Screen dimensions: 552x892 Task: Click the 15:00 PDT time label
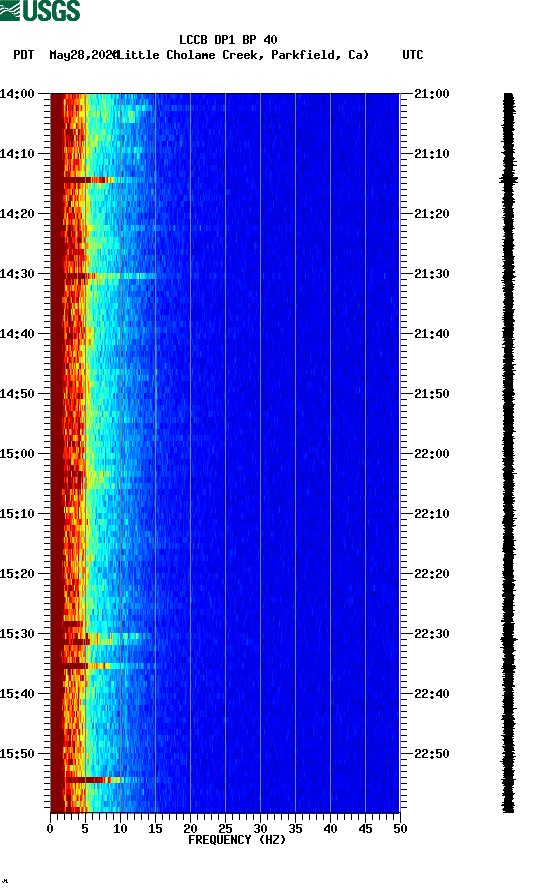(x=17, y=454)
